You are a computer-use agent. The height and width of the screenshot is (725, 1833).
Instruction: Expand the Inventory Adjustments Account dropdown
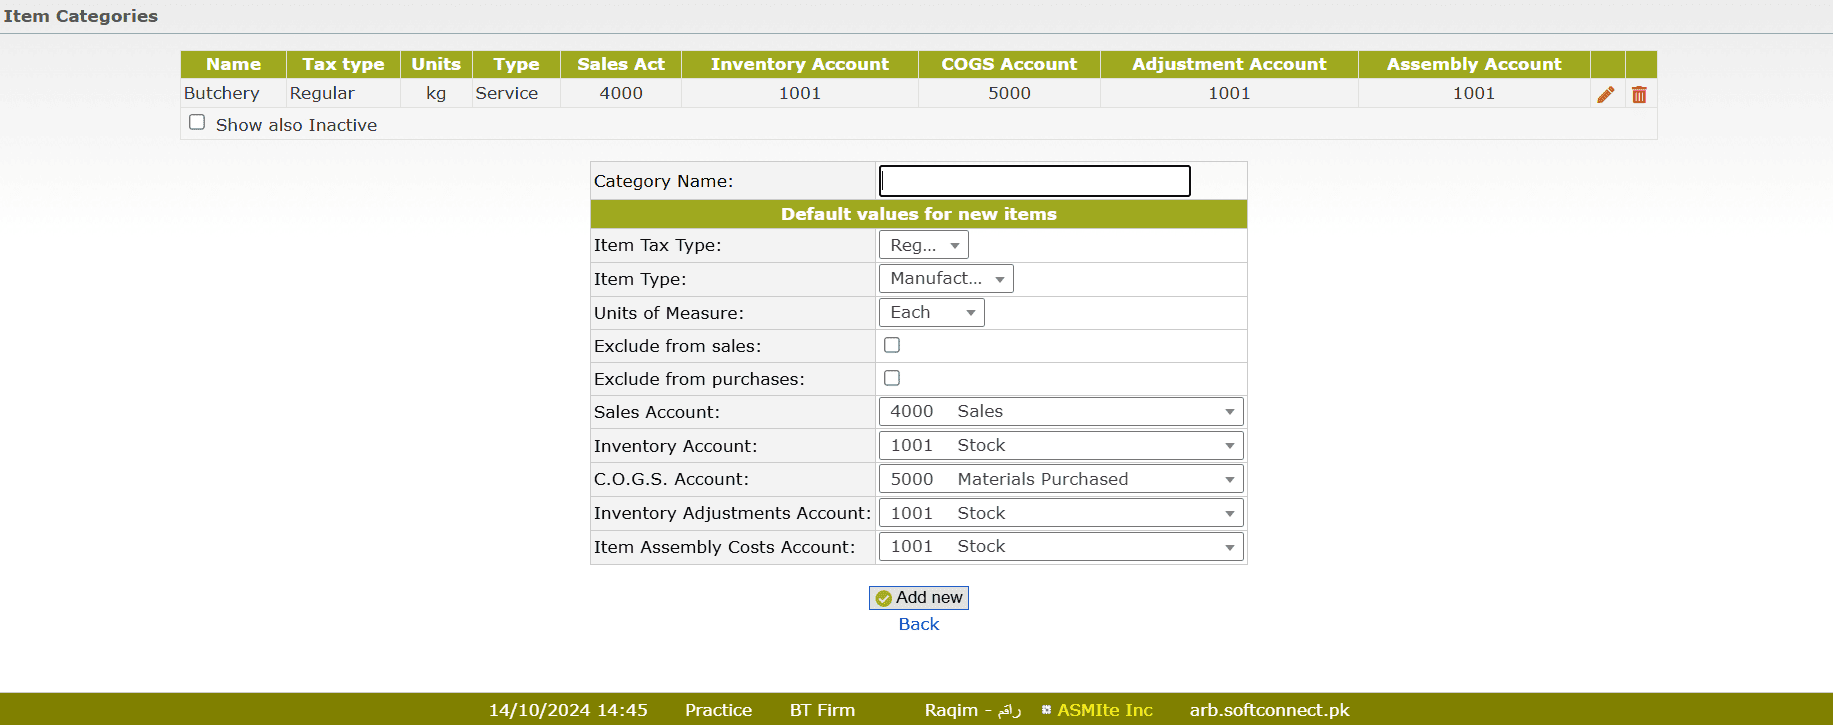point(1060,513)
